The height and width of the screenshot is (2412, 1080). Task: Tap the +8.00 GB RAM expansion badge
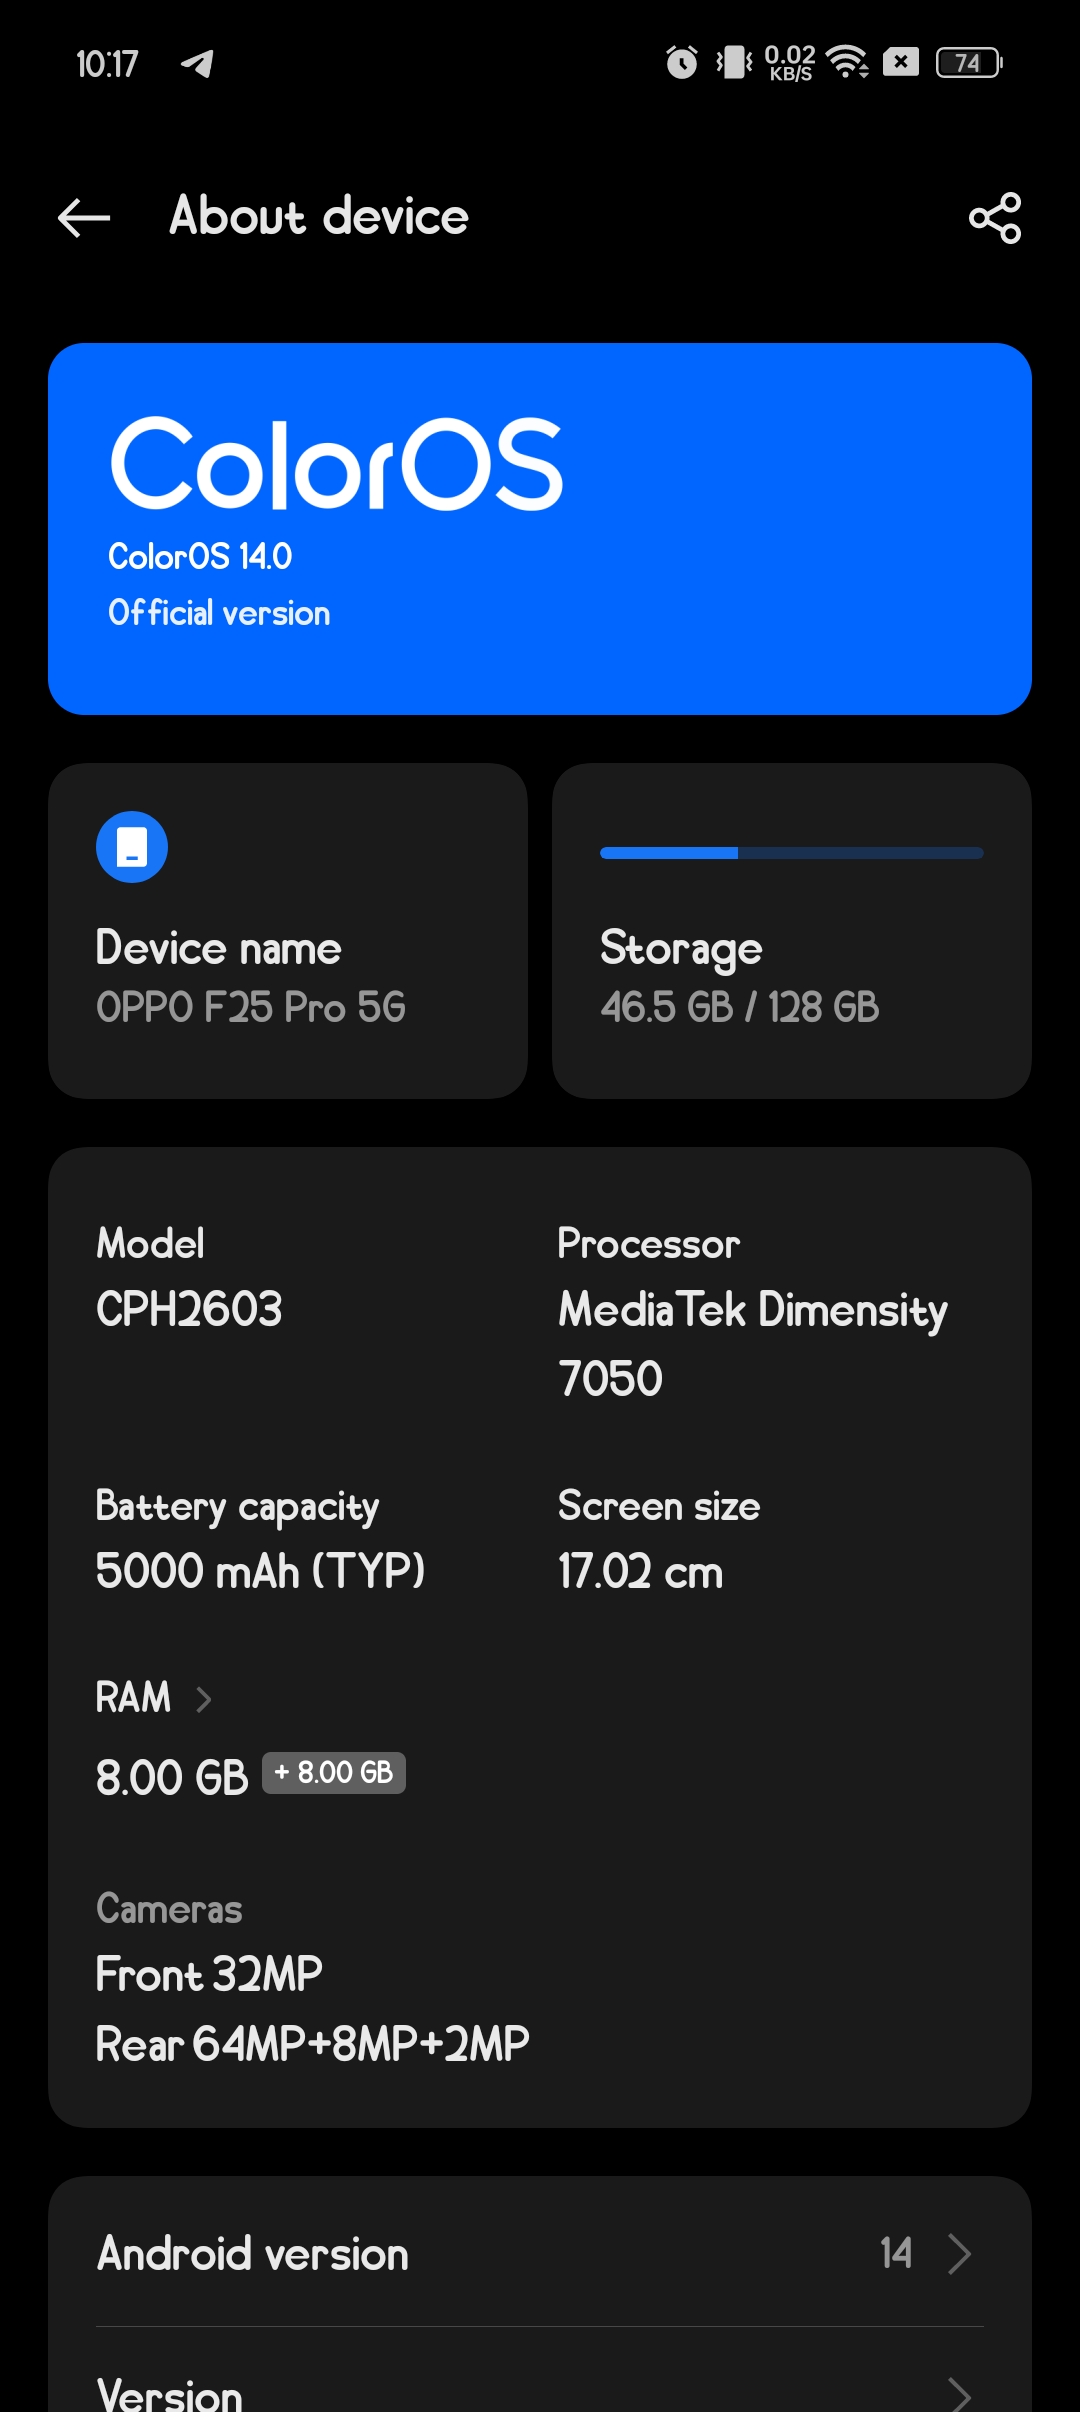(x=334, y=1773)
